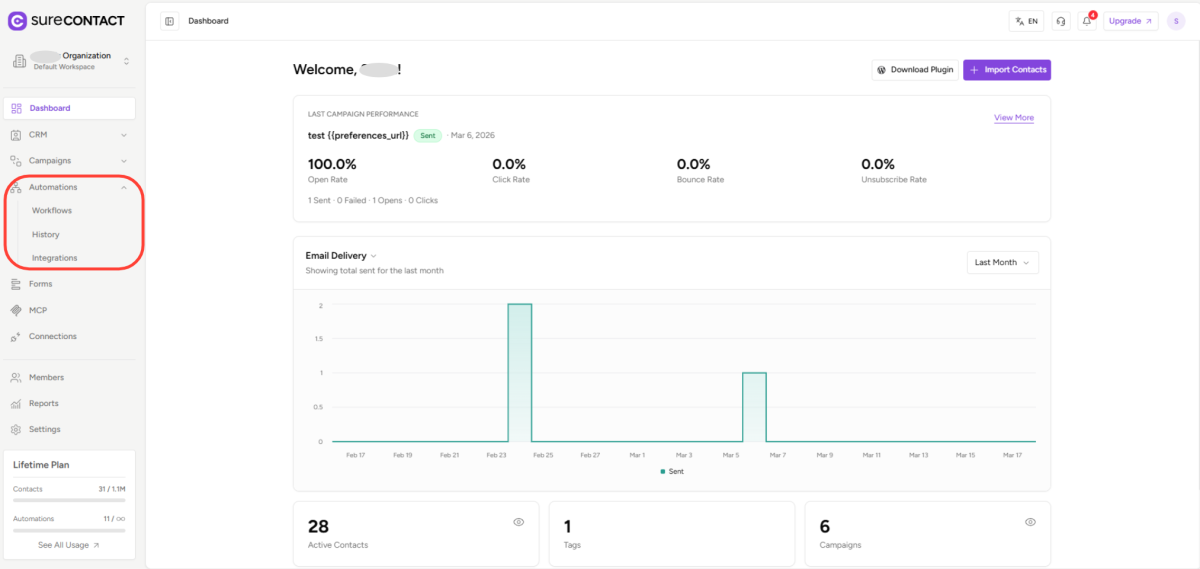This screenshot has width=1200, height=569.
Task: Open History under Automations
Action: 46,234
